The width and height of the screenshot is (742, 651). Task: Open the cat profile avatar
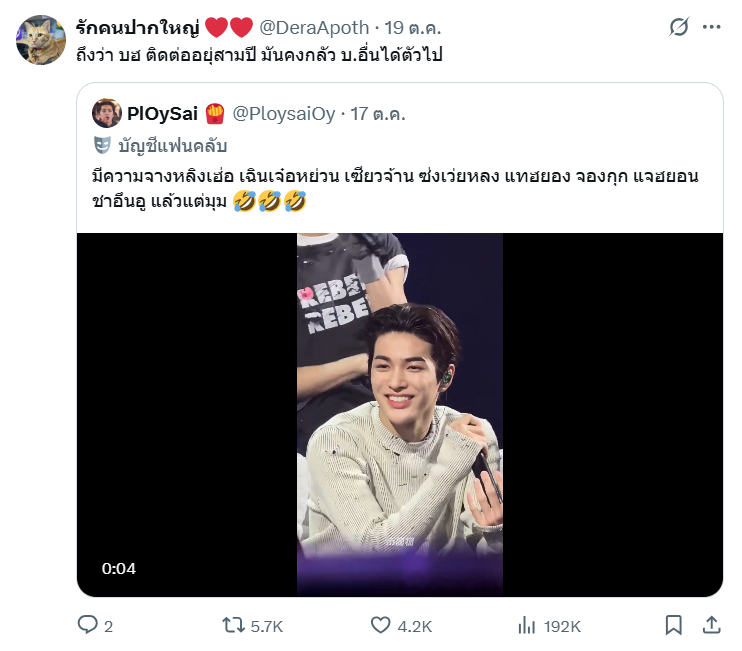[41, 40]
